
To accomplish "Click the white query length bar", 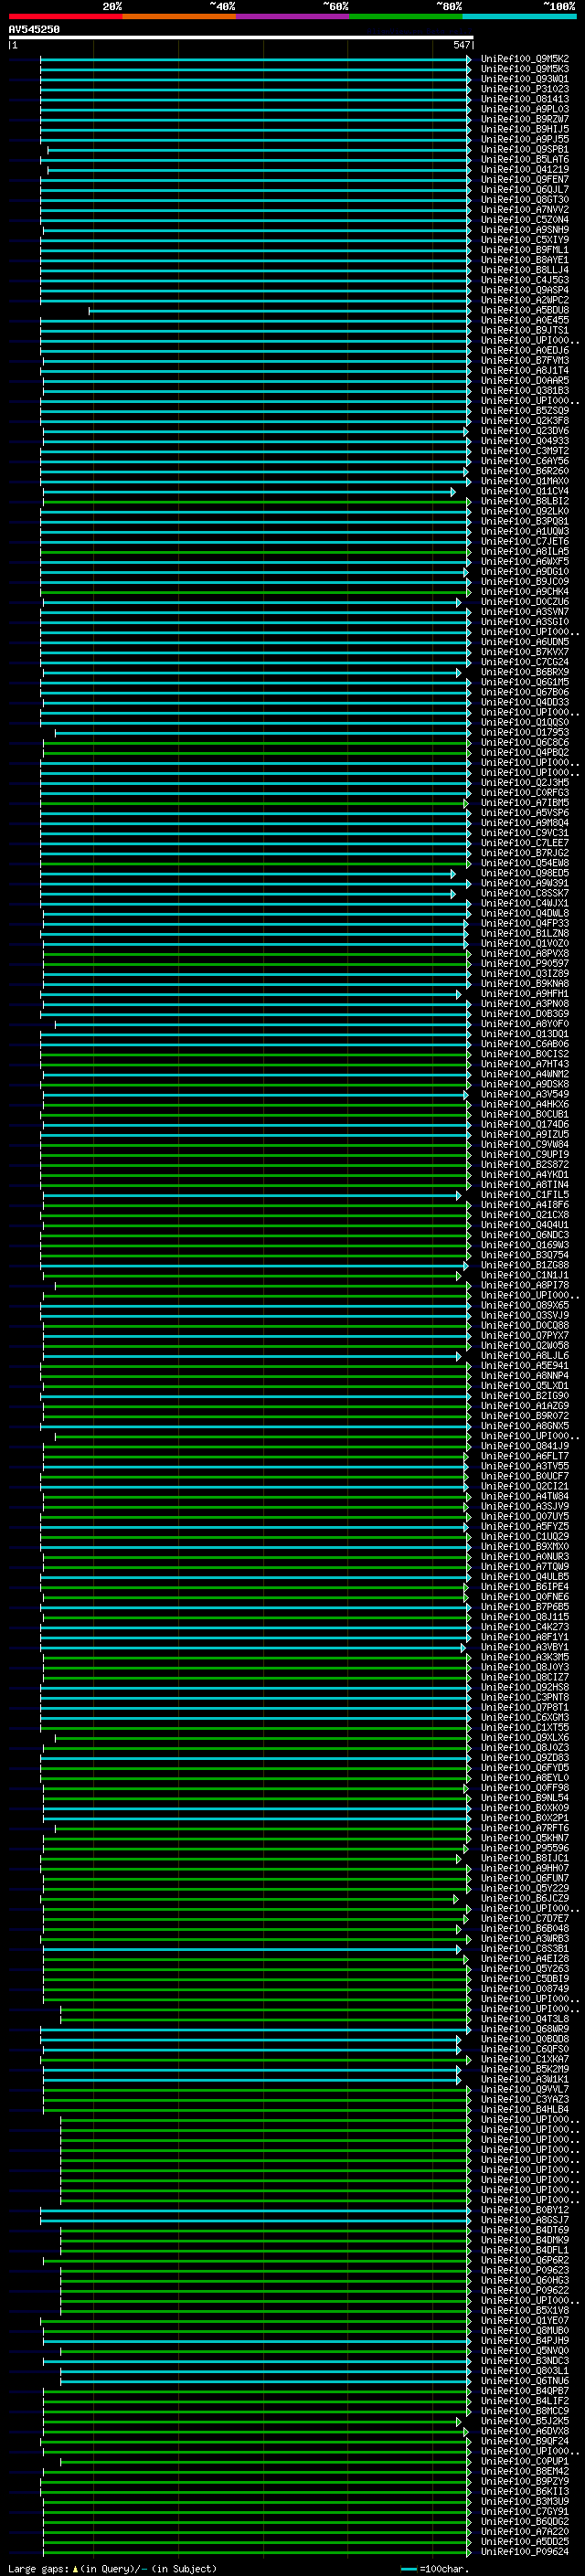I will (x=241, y=37).
